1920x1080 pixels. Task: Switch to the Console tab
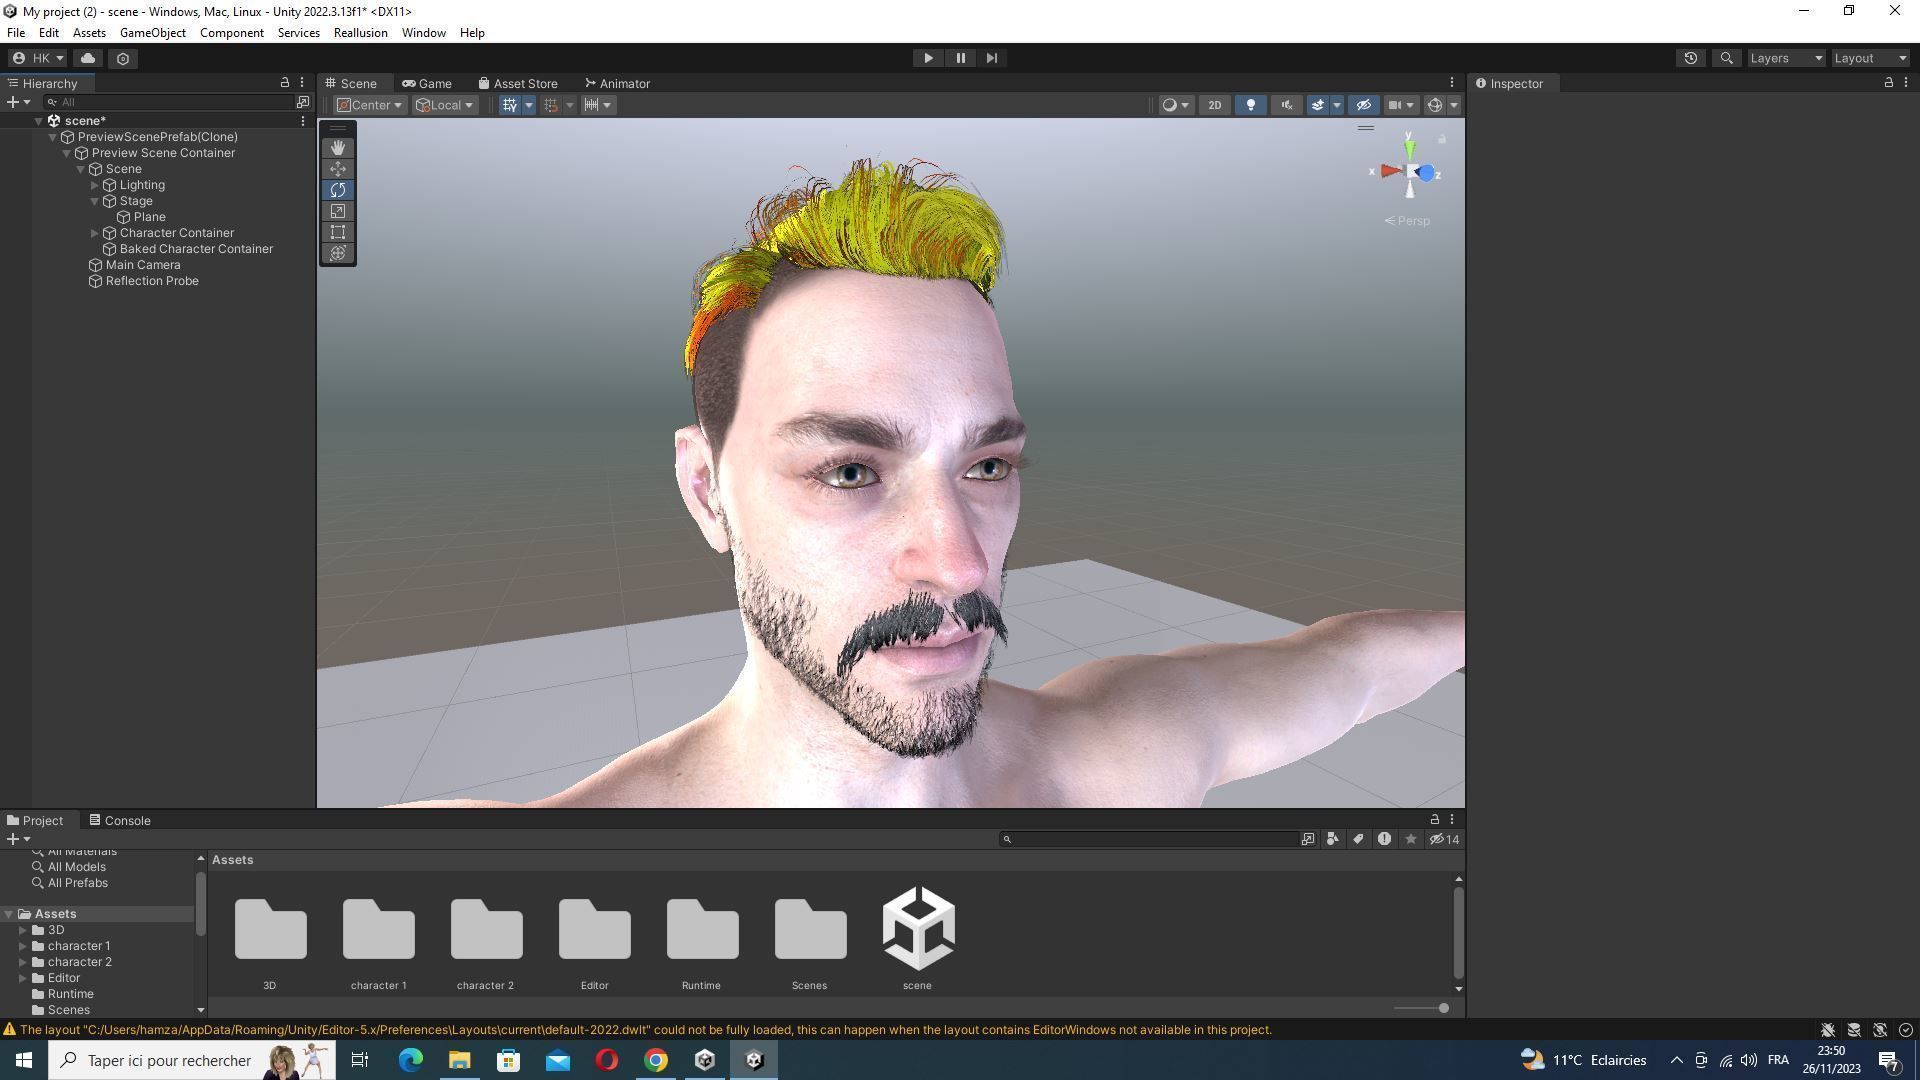pos(120,820)
